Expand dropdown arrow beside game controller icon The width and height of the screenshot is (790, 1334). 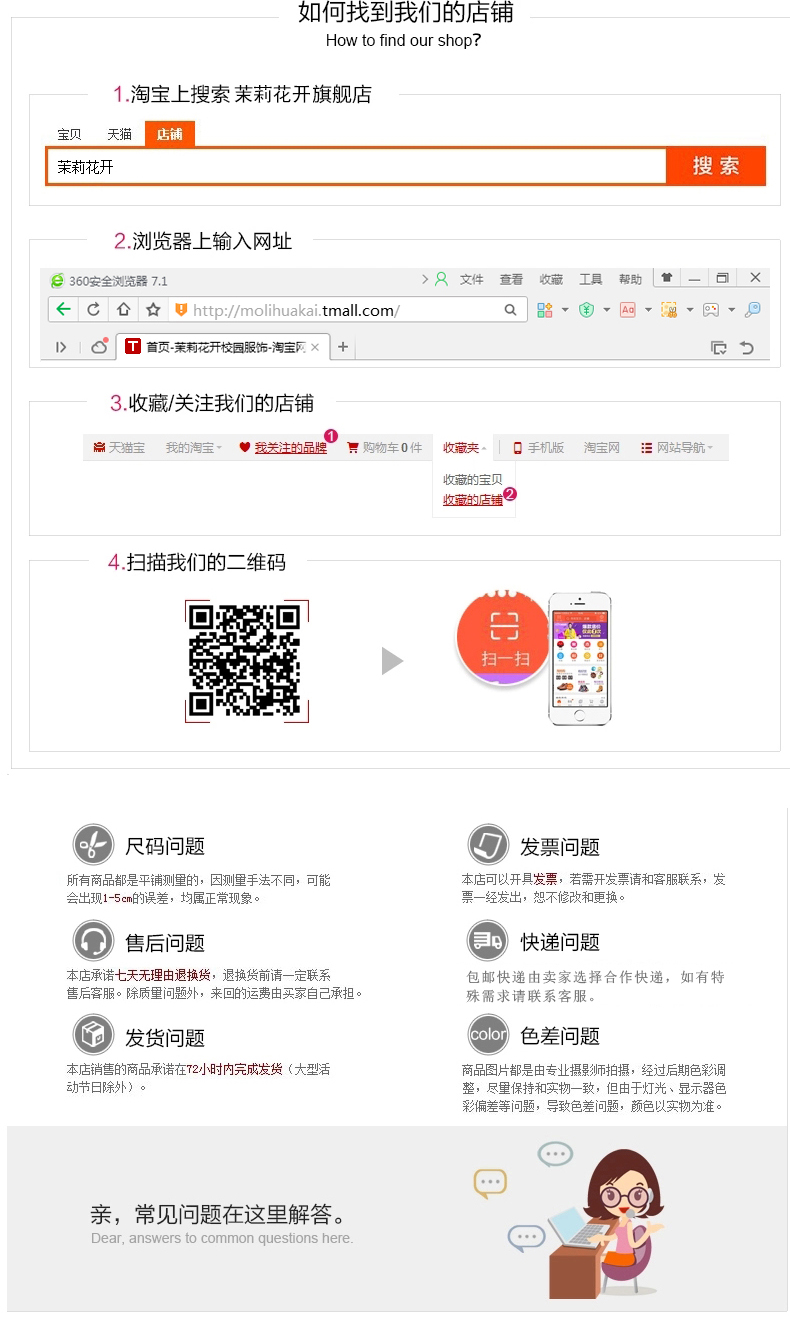click(731, 310)
